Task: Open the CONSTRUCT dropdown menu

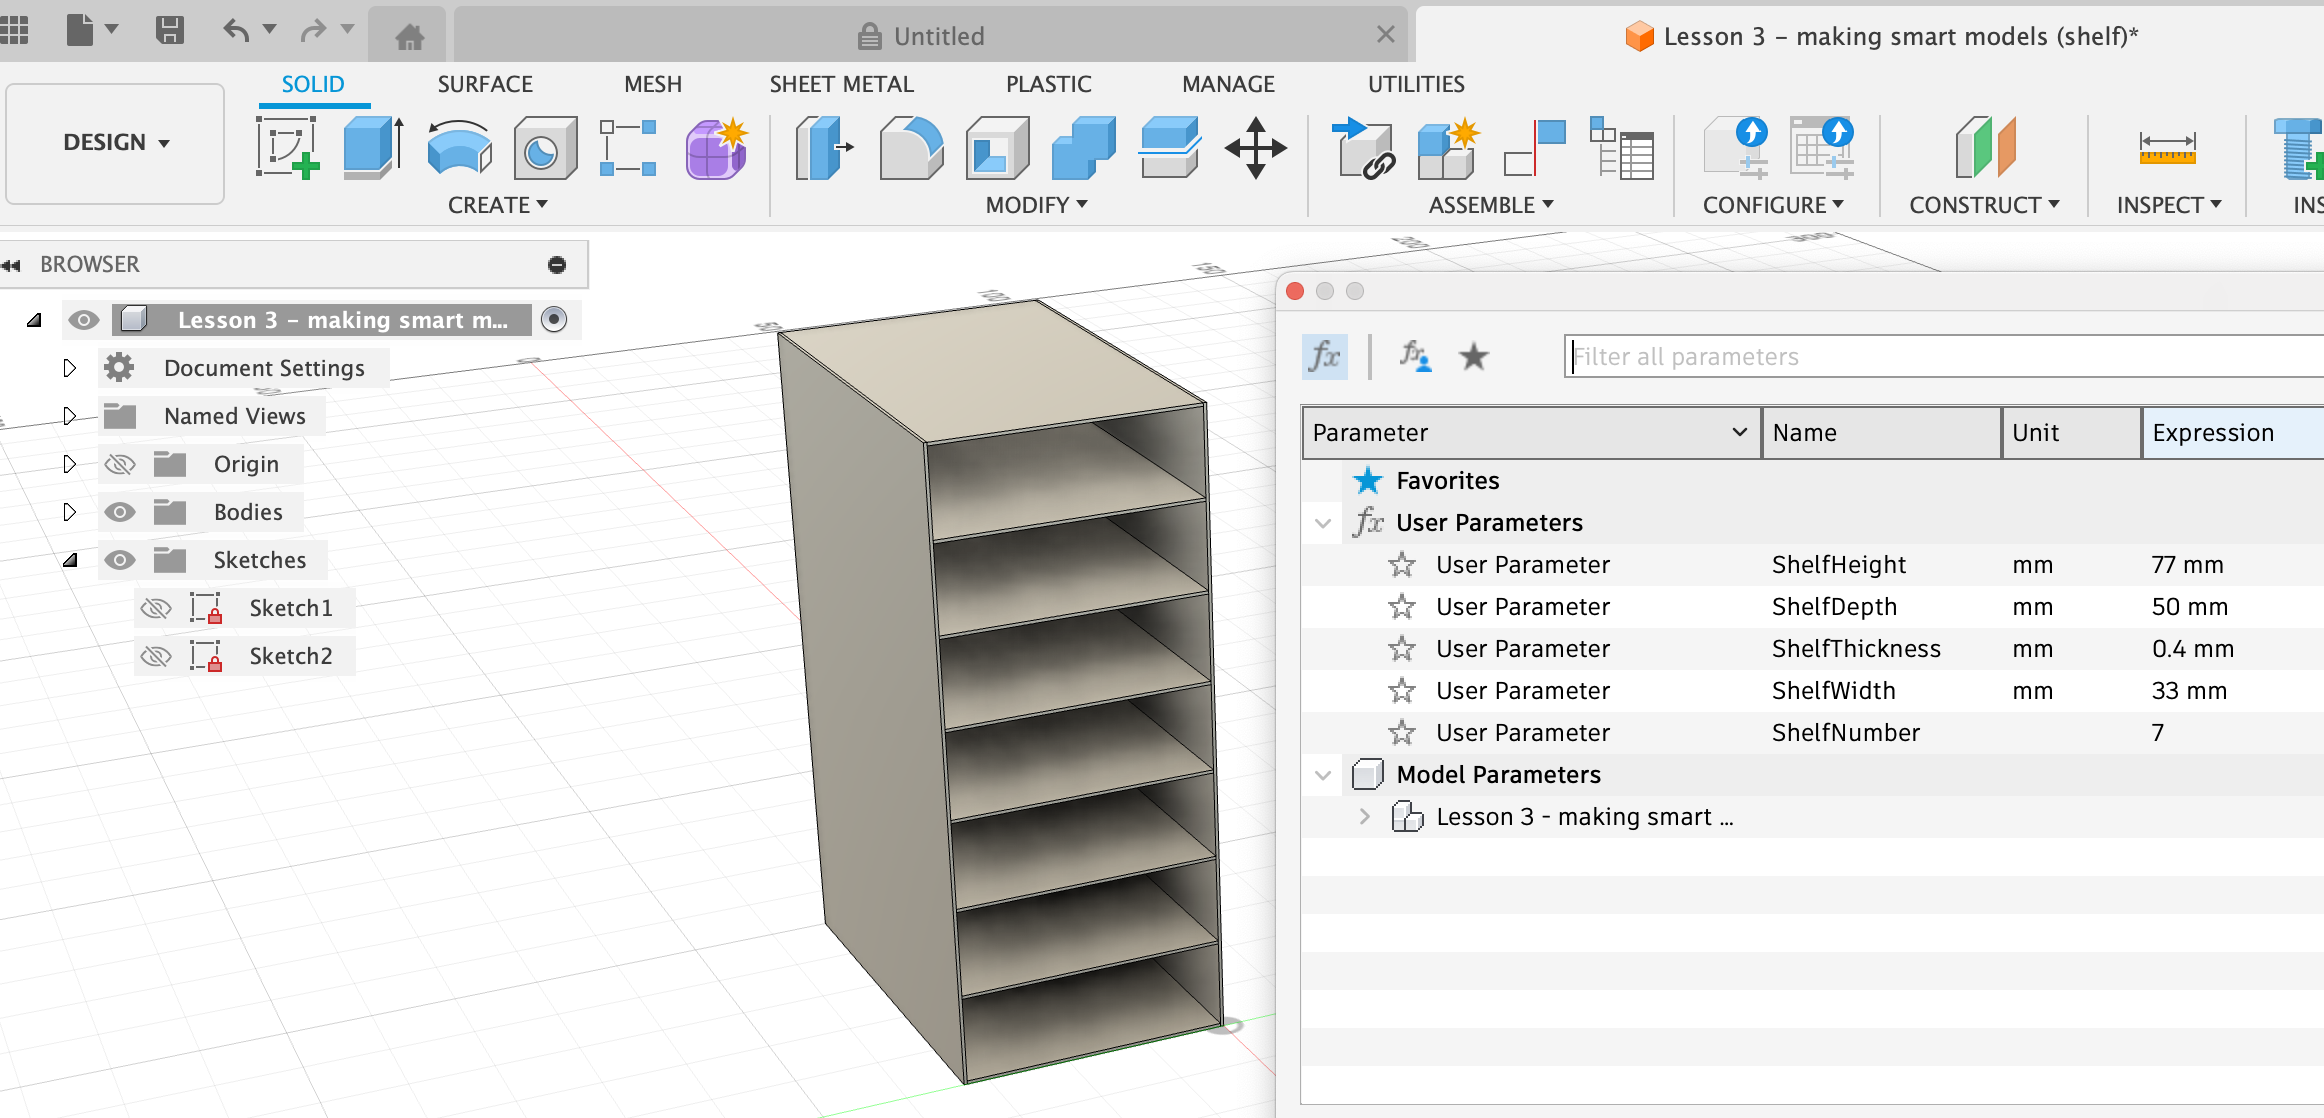Action: (x=1984, y=205)
